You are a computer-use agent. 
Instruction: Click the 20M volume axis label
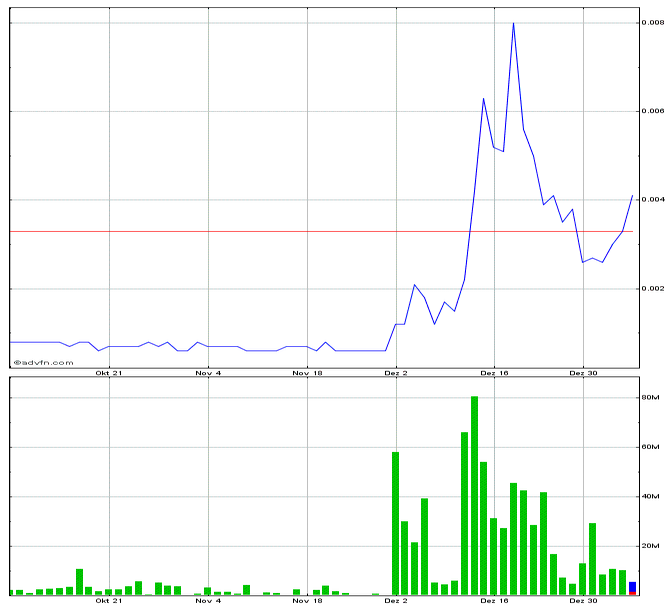point(651,546)
